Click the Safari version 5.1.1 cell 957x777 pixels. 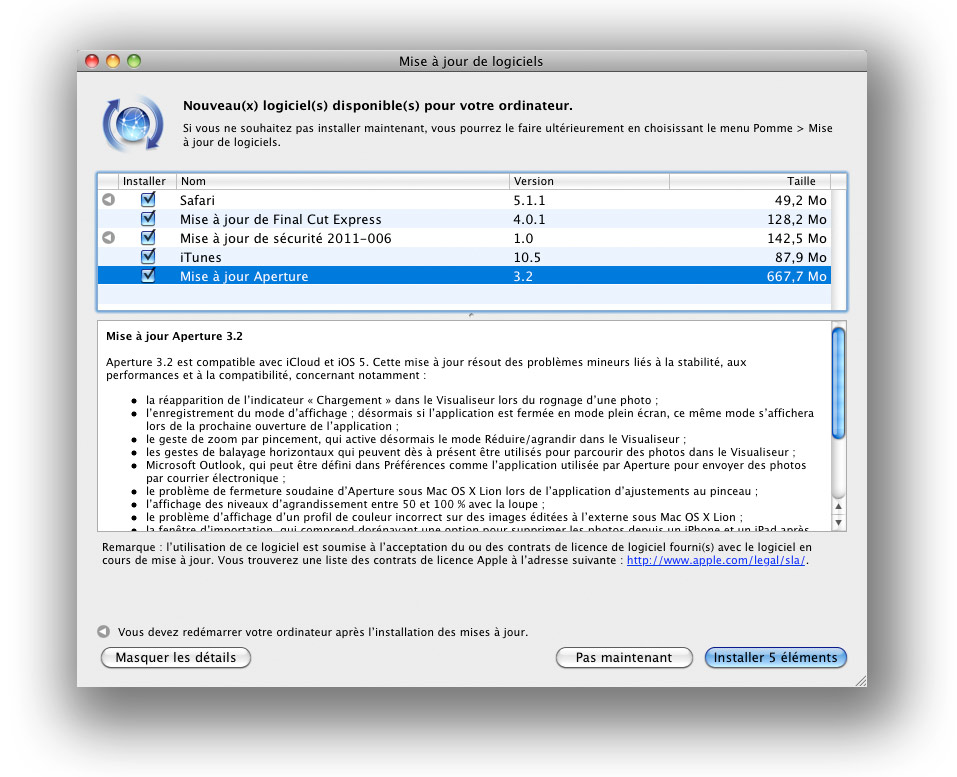pyautogui.click(x=529, y=200)
